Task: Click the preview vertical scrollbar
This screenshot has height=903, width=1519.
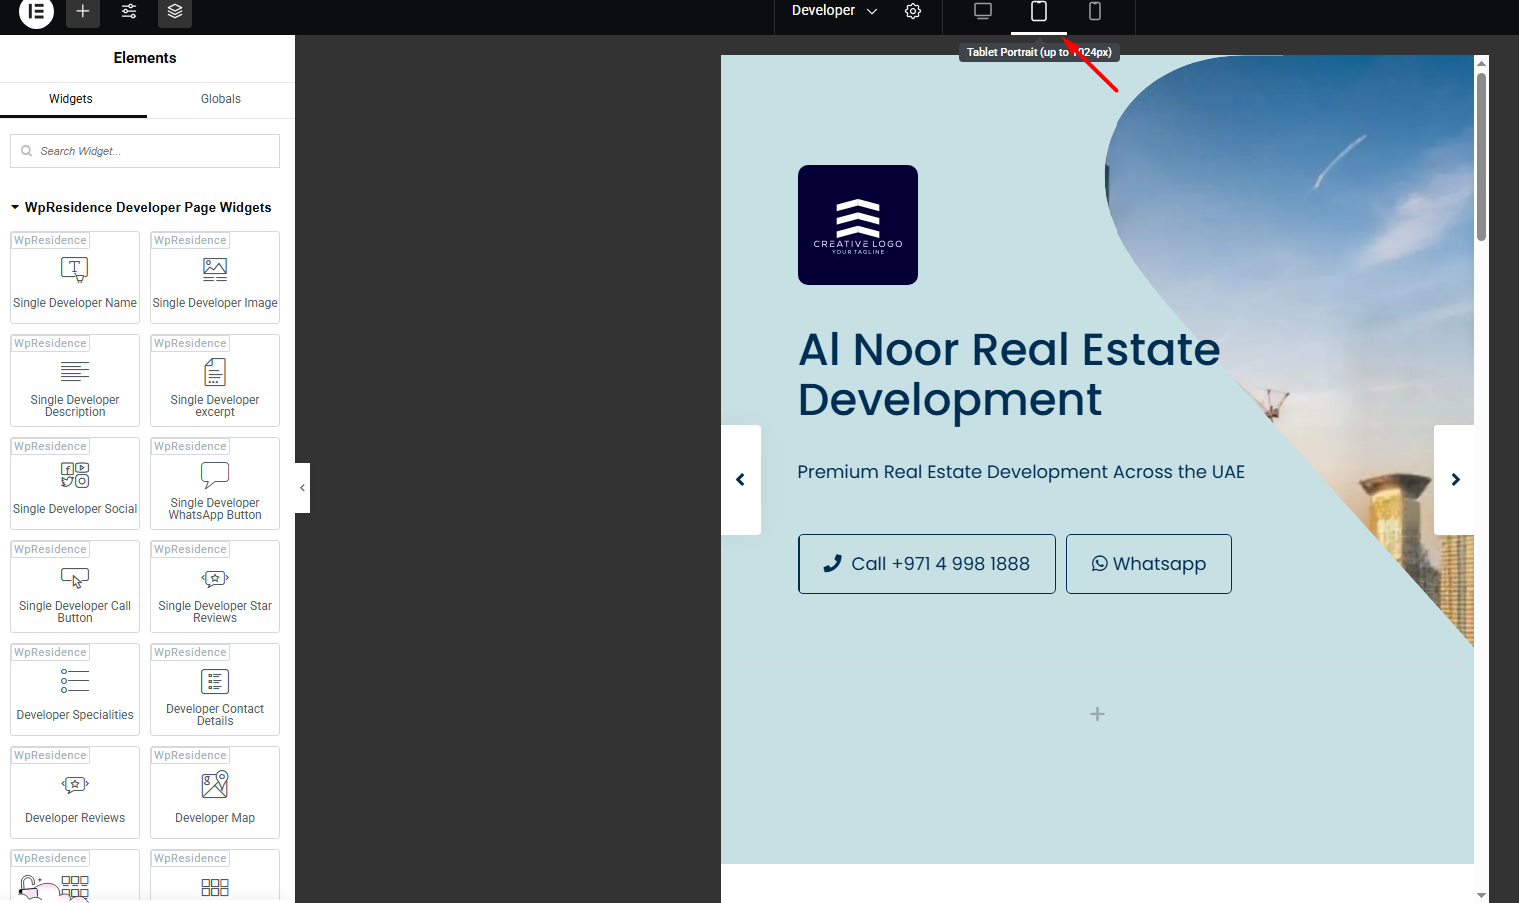Action: [1481, 160]
